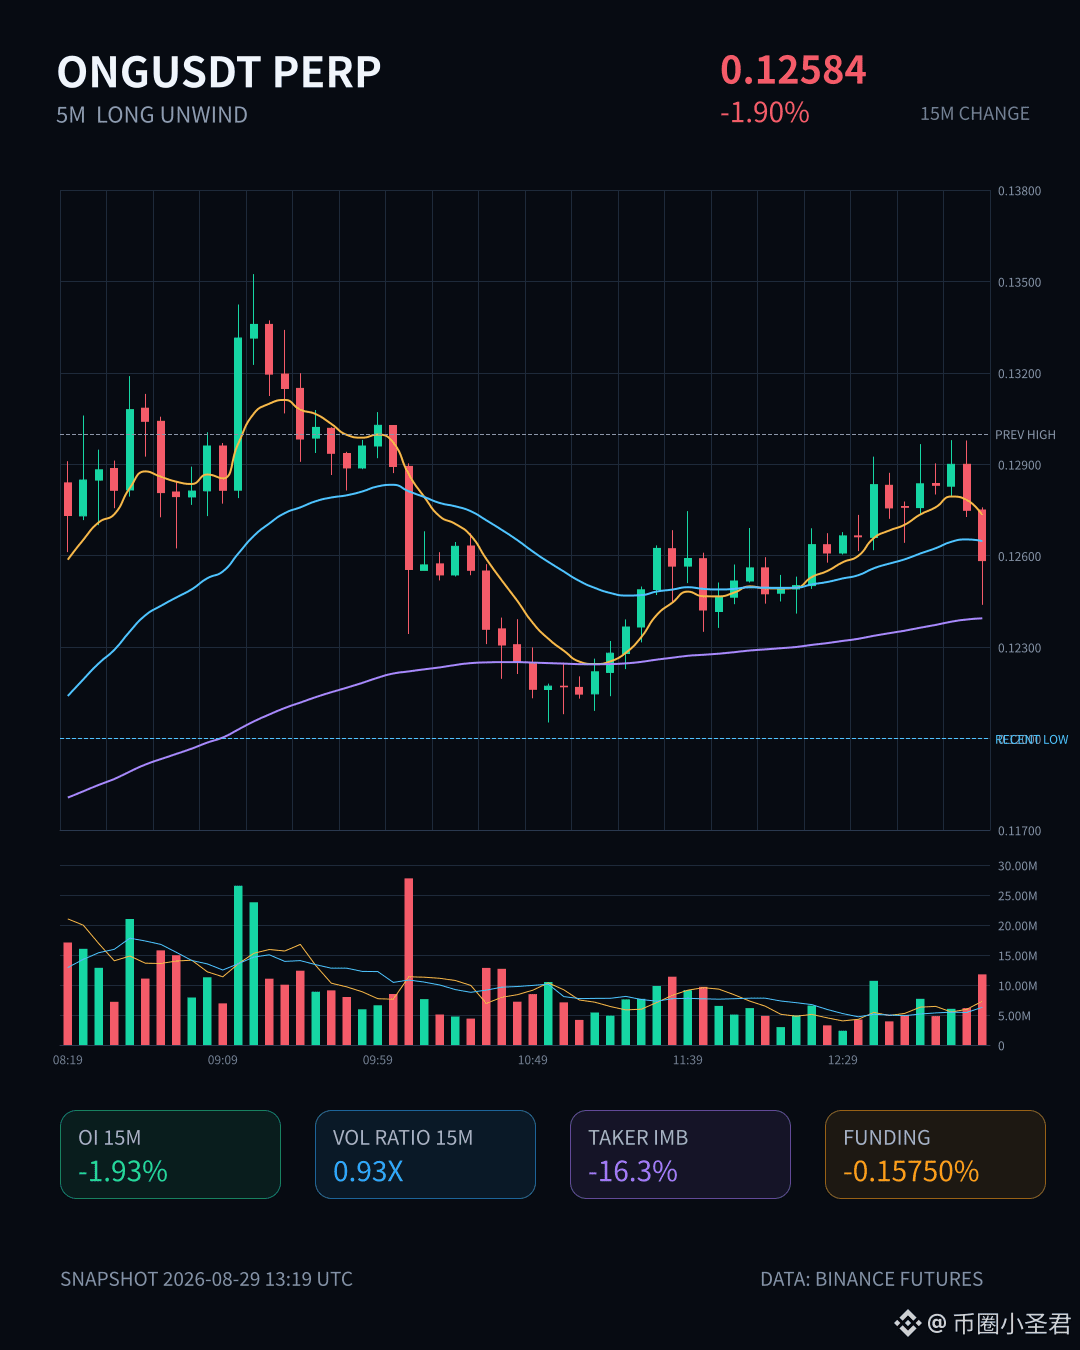Viewport: 1080px width, 1350px height.
Task: Click the 25.00M volume axis label
Action: (x=1017, y=896)
